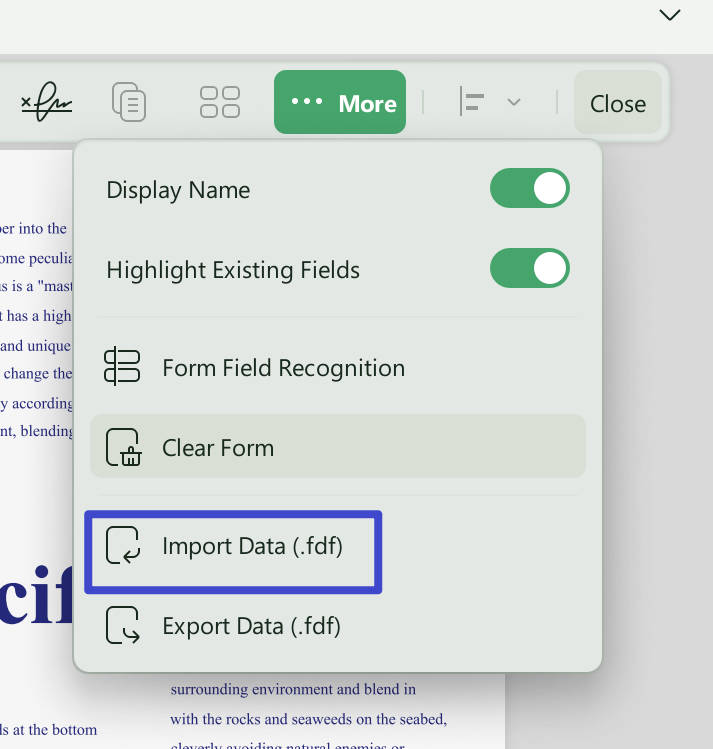Click the line "surrounding environment and blend in"

coord(293,689)
